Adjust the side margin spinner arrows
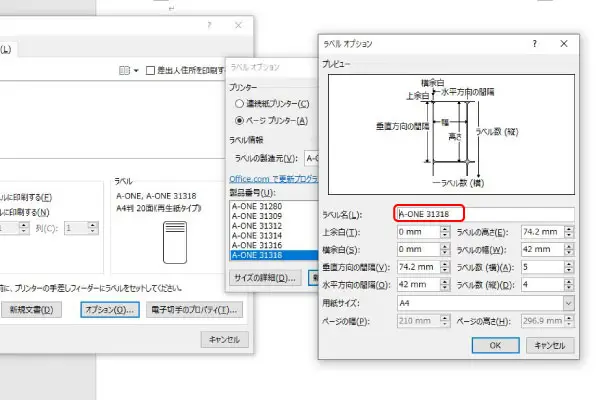Image resolution: width=600 pixels, height=400 pixels. [x=445, y=250]
